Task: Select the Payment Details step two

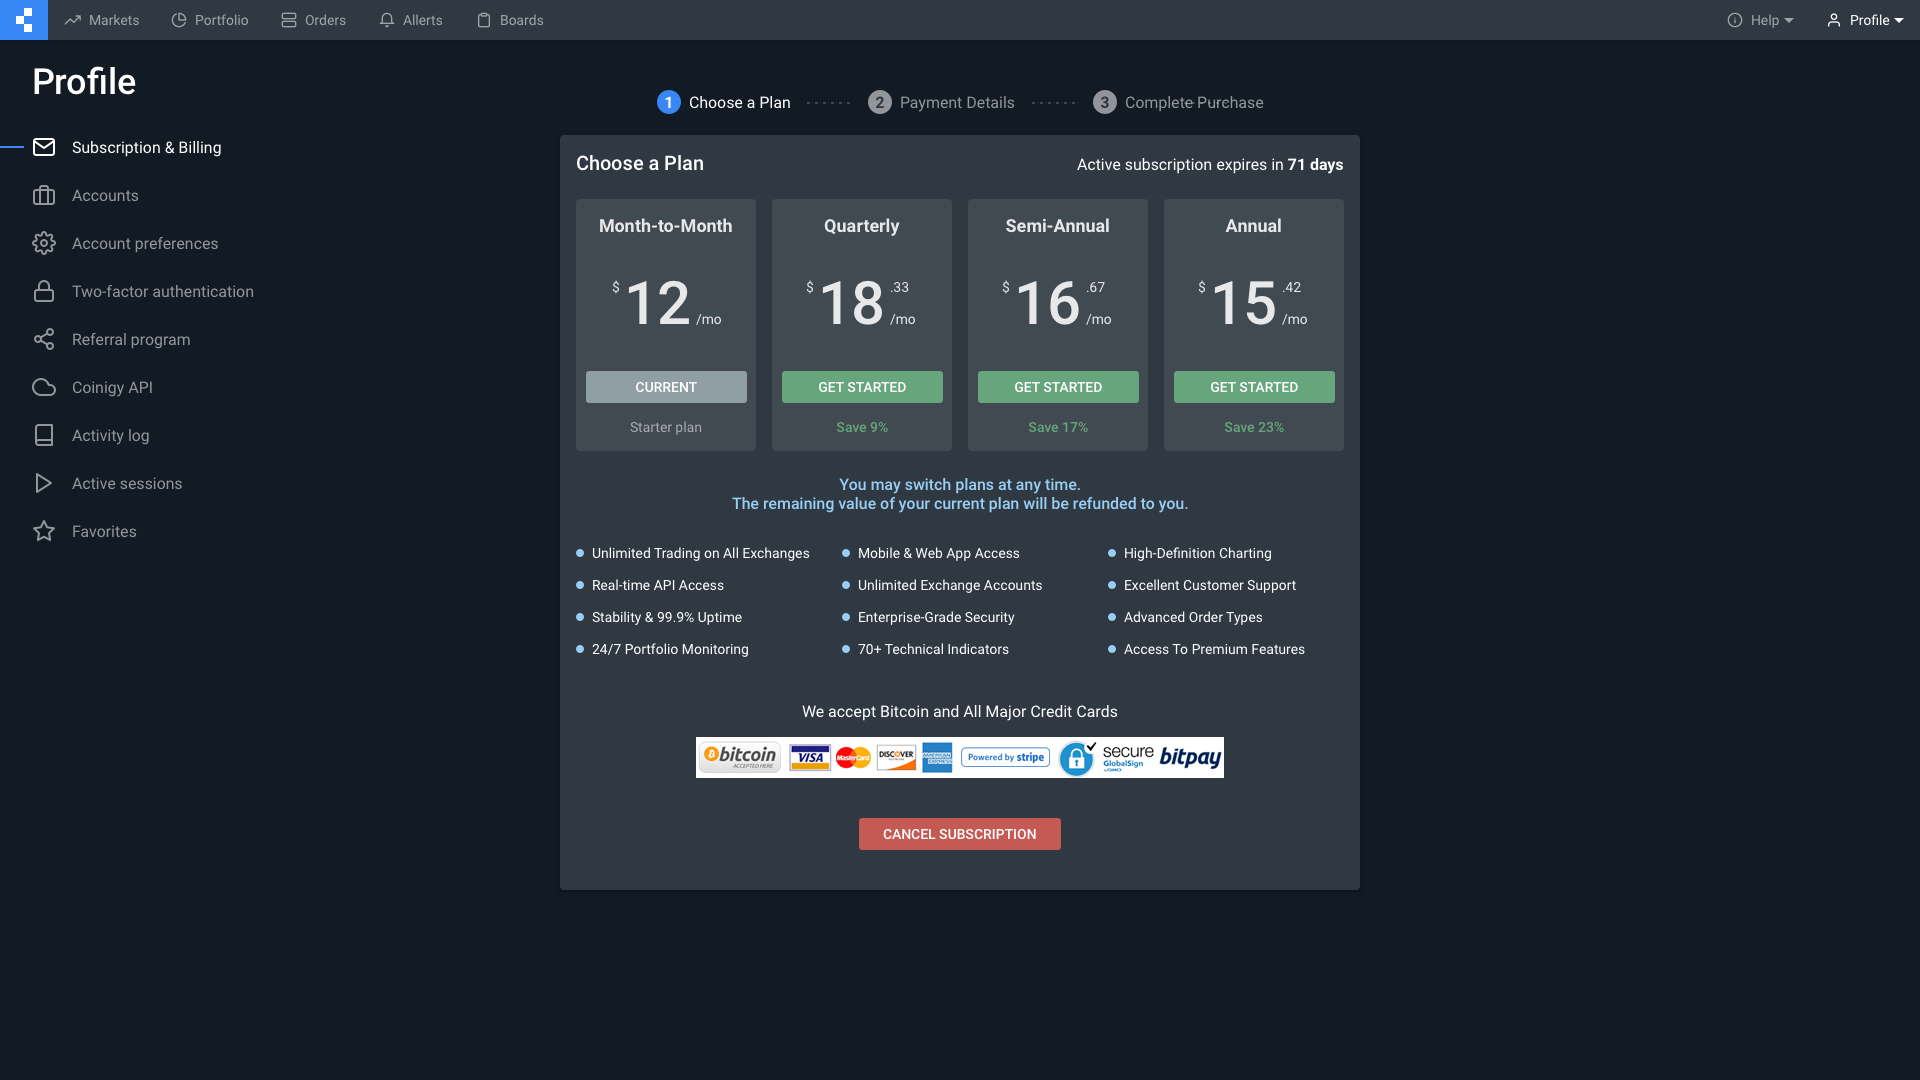Action: tap(941, 102)
